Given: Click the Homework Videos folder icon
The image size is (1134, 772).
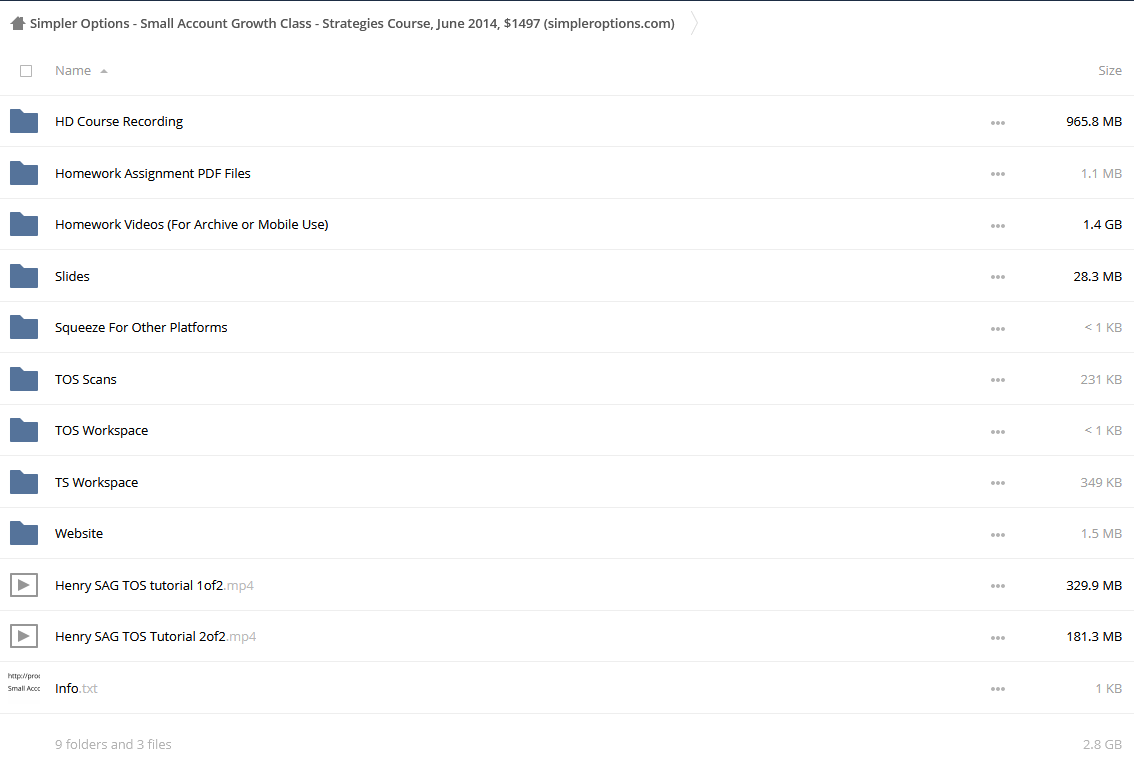Looking at the screenshot, I should (x=24, y=224).
